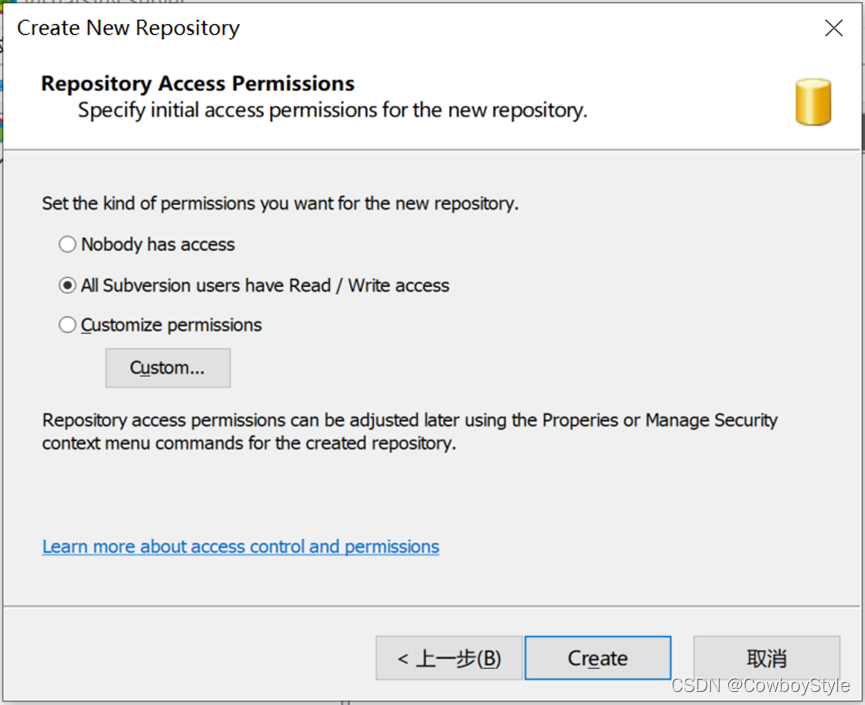Click the "Specify initial access permissions" subtitle
This screenshot has height=705, width=865.
[x=332, y=110]
